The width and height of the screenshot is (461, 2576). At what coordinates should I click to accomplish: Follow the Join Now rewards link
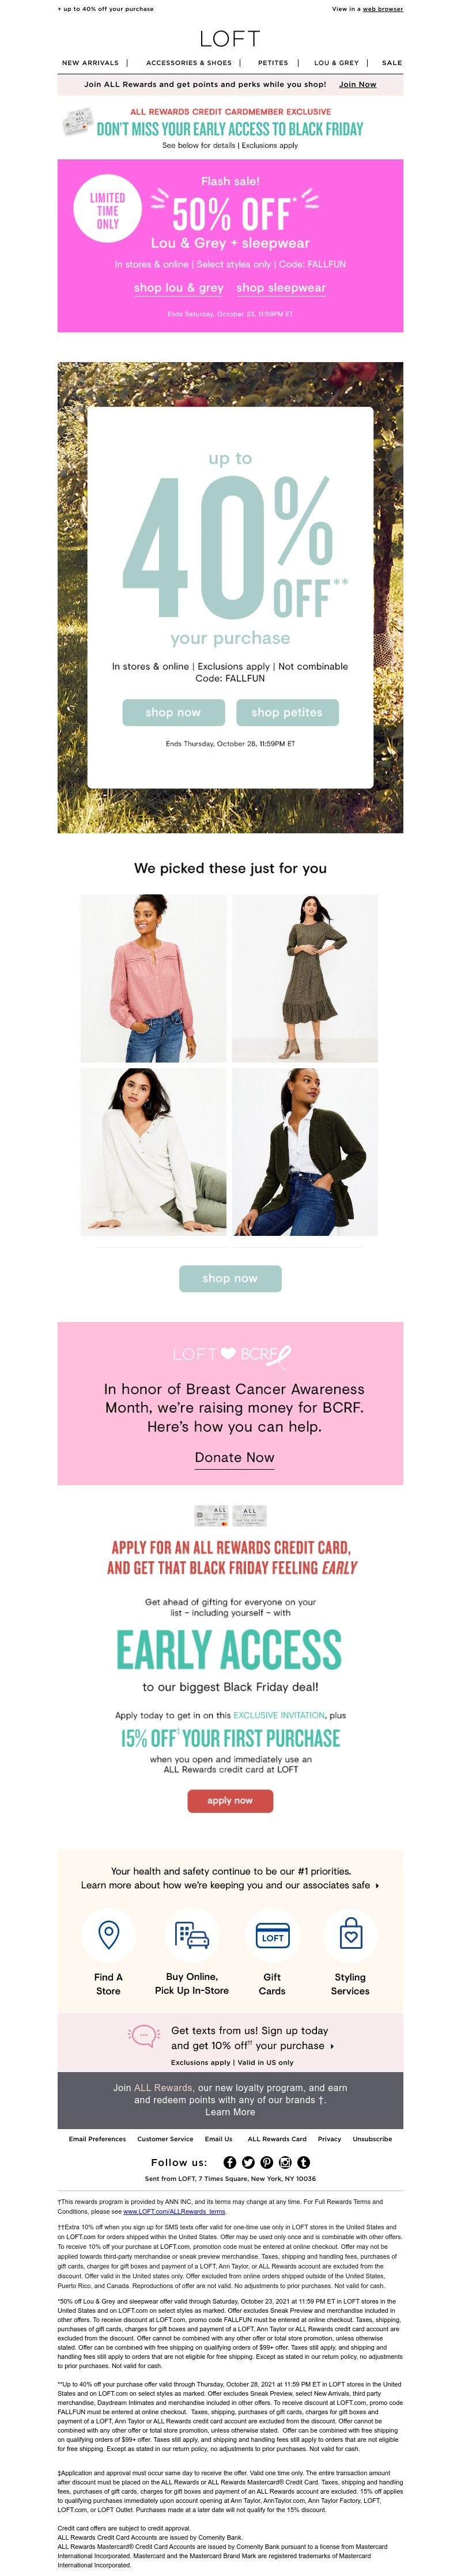(x=357, y=84)
